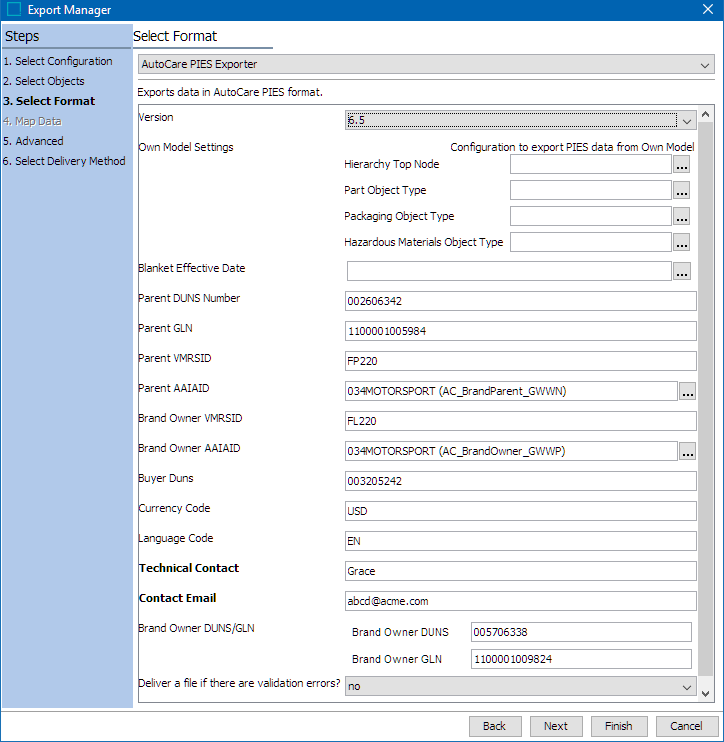Click the ellipsis button for Hierarchy Top Node
The height and width of the screenshot is (742, 724).
pyautogui.click(x=682, y=165)
